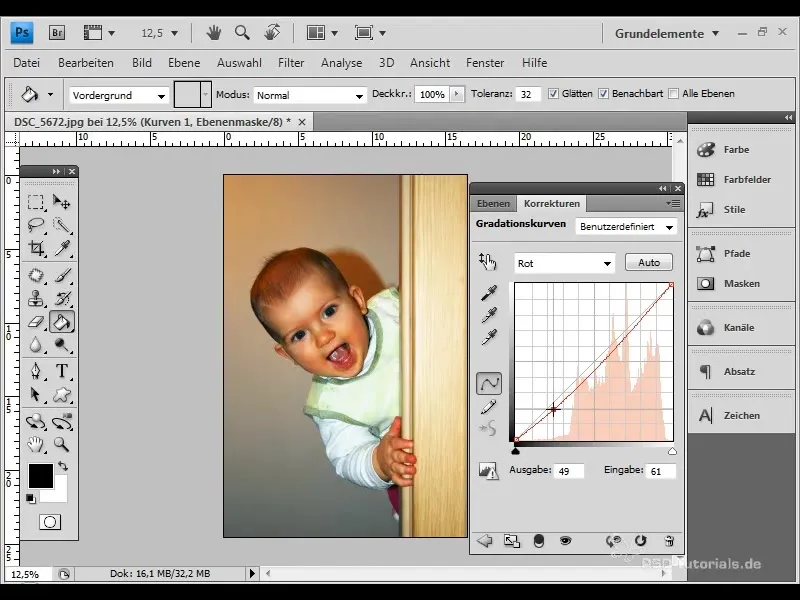This screenshot has height=600, width=800.
Task: Pick the gray point eyedropper in curves
Action: click(489, 315)
